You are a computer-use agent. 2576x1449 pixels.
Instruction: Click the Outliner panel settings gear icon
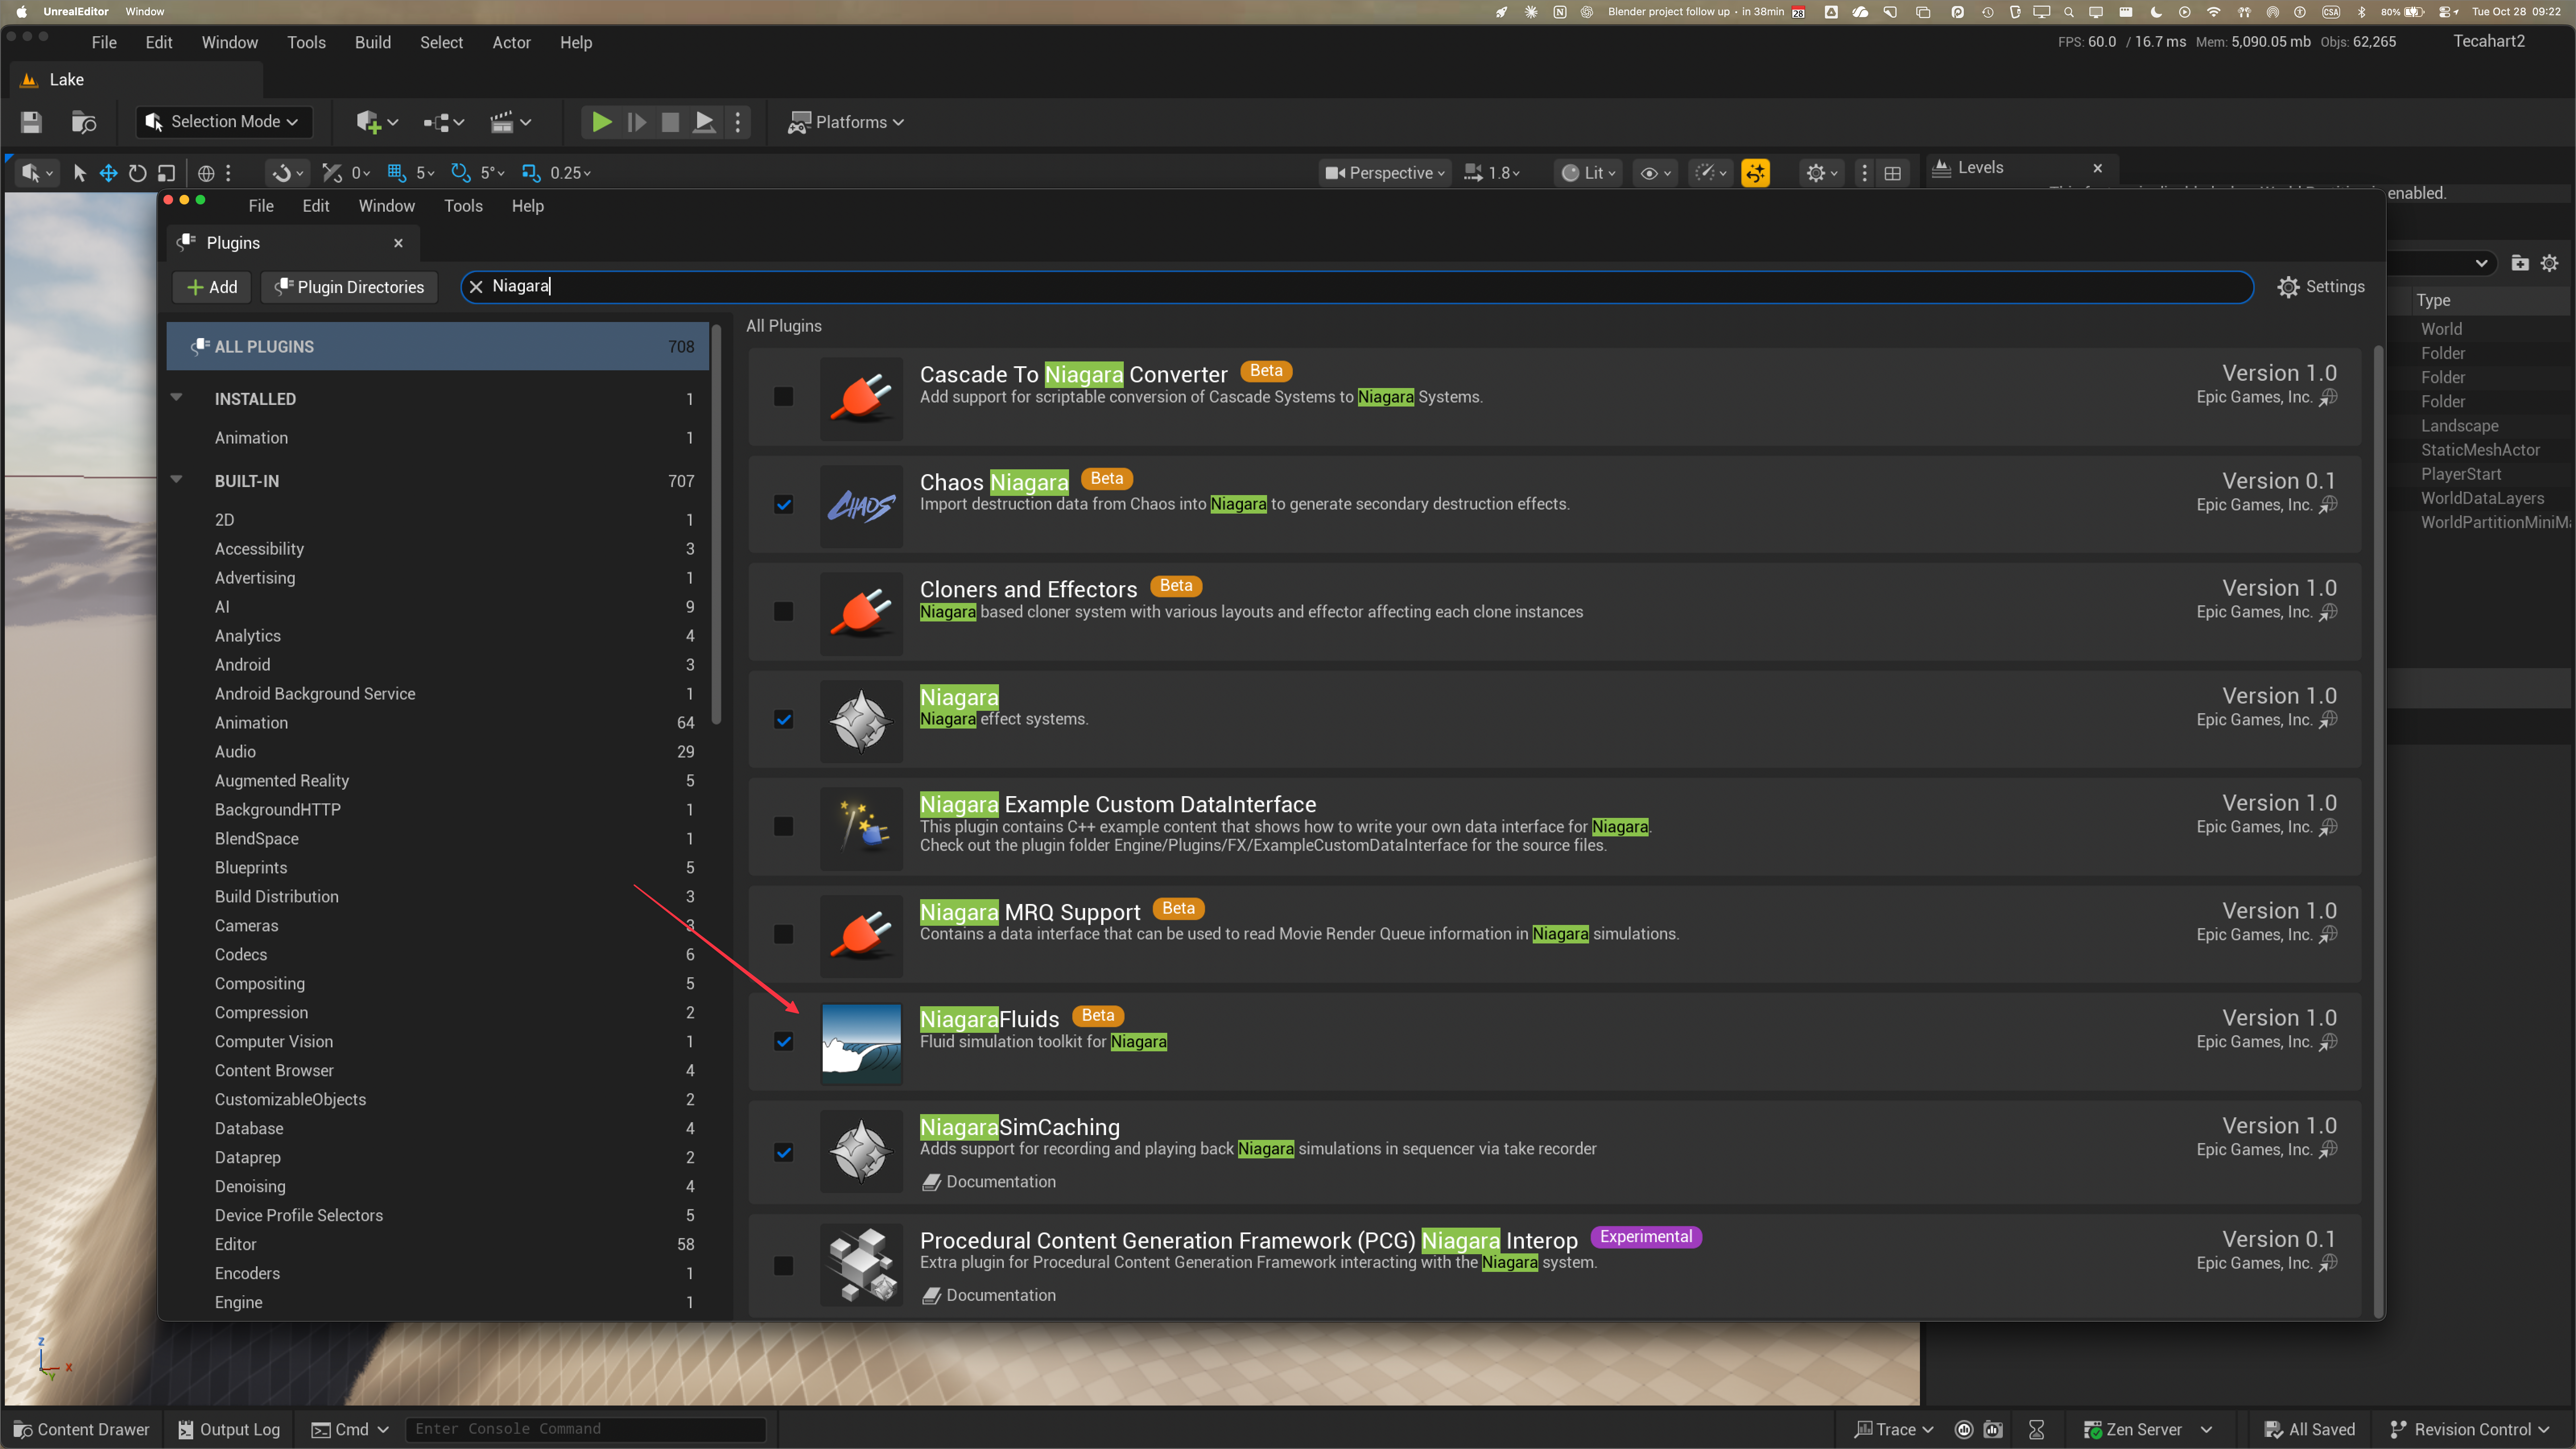[x=2549, y=263]
